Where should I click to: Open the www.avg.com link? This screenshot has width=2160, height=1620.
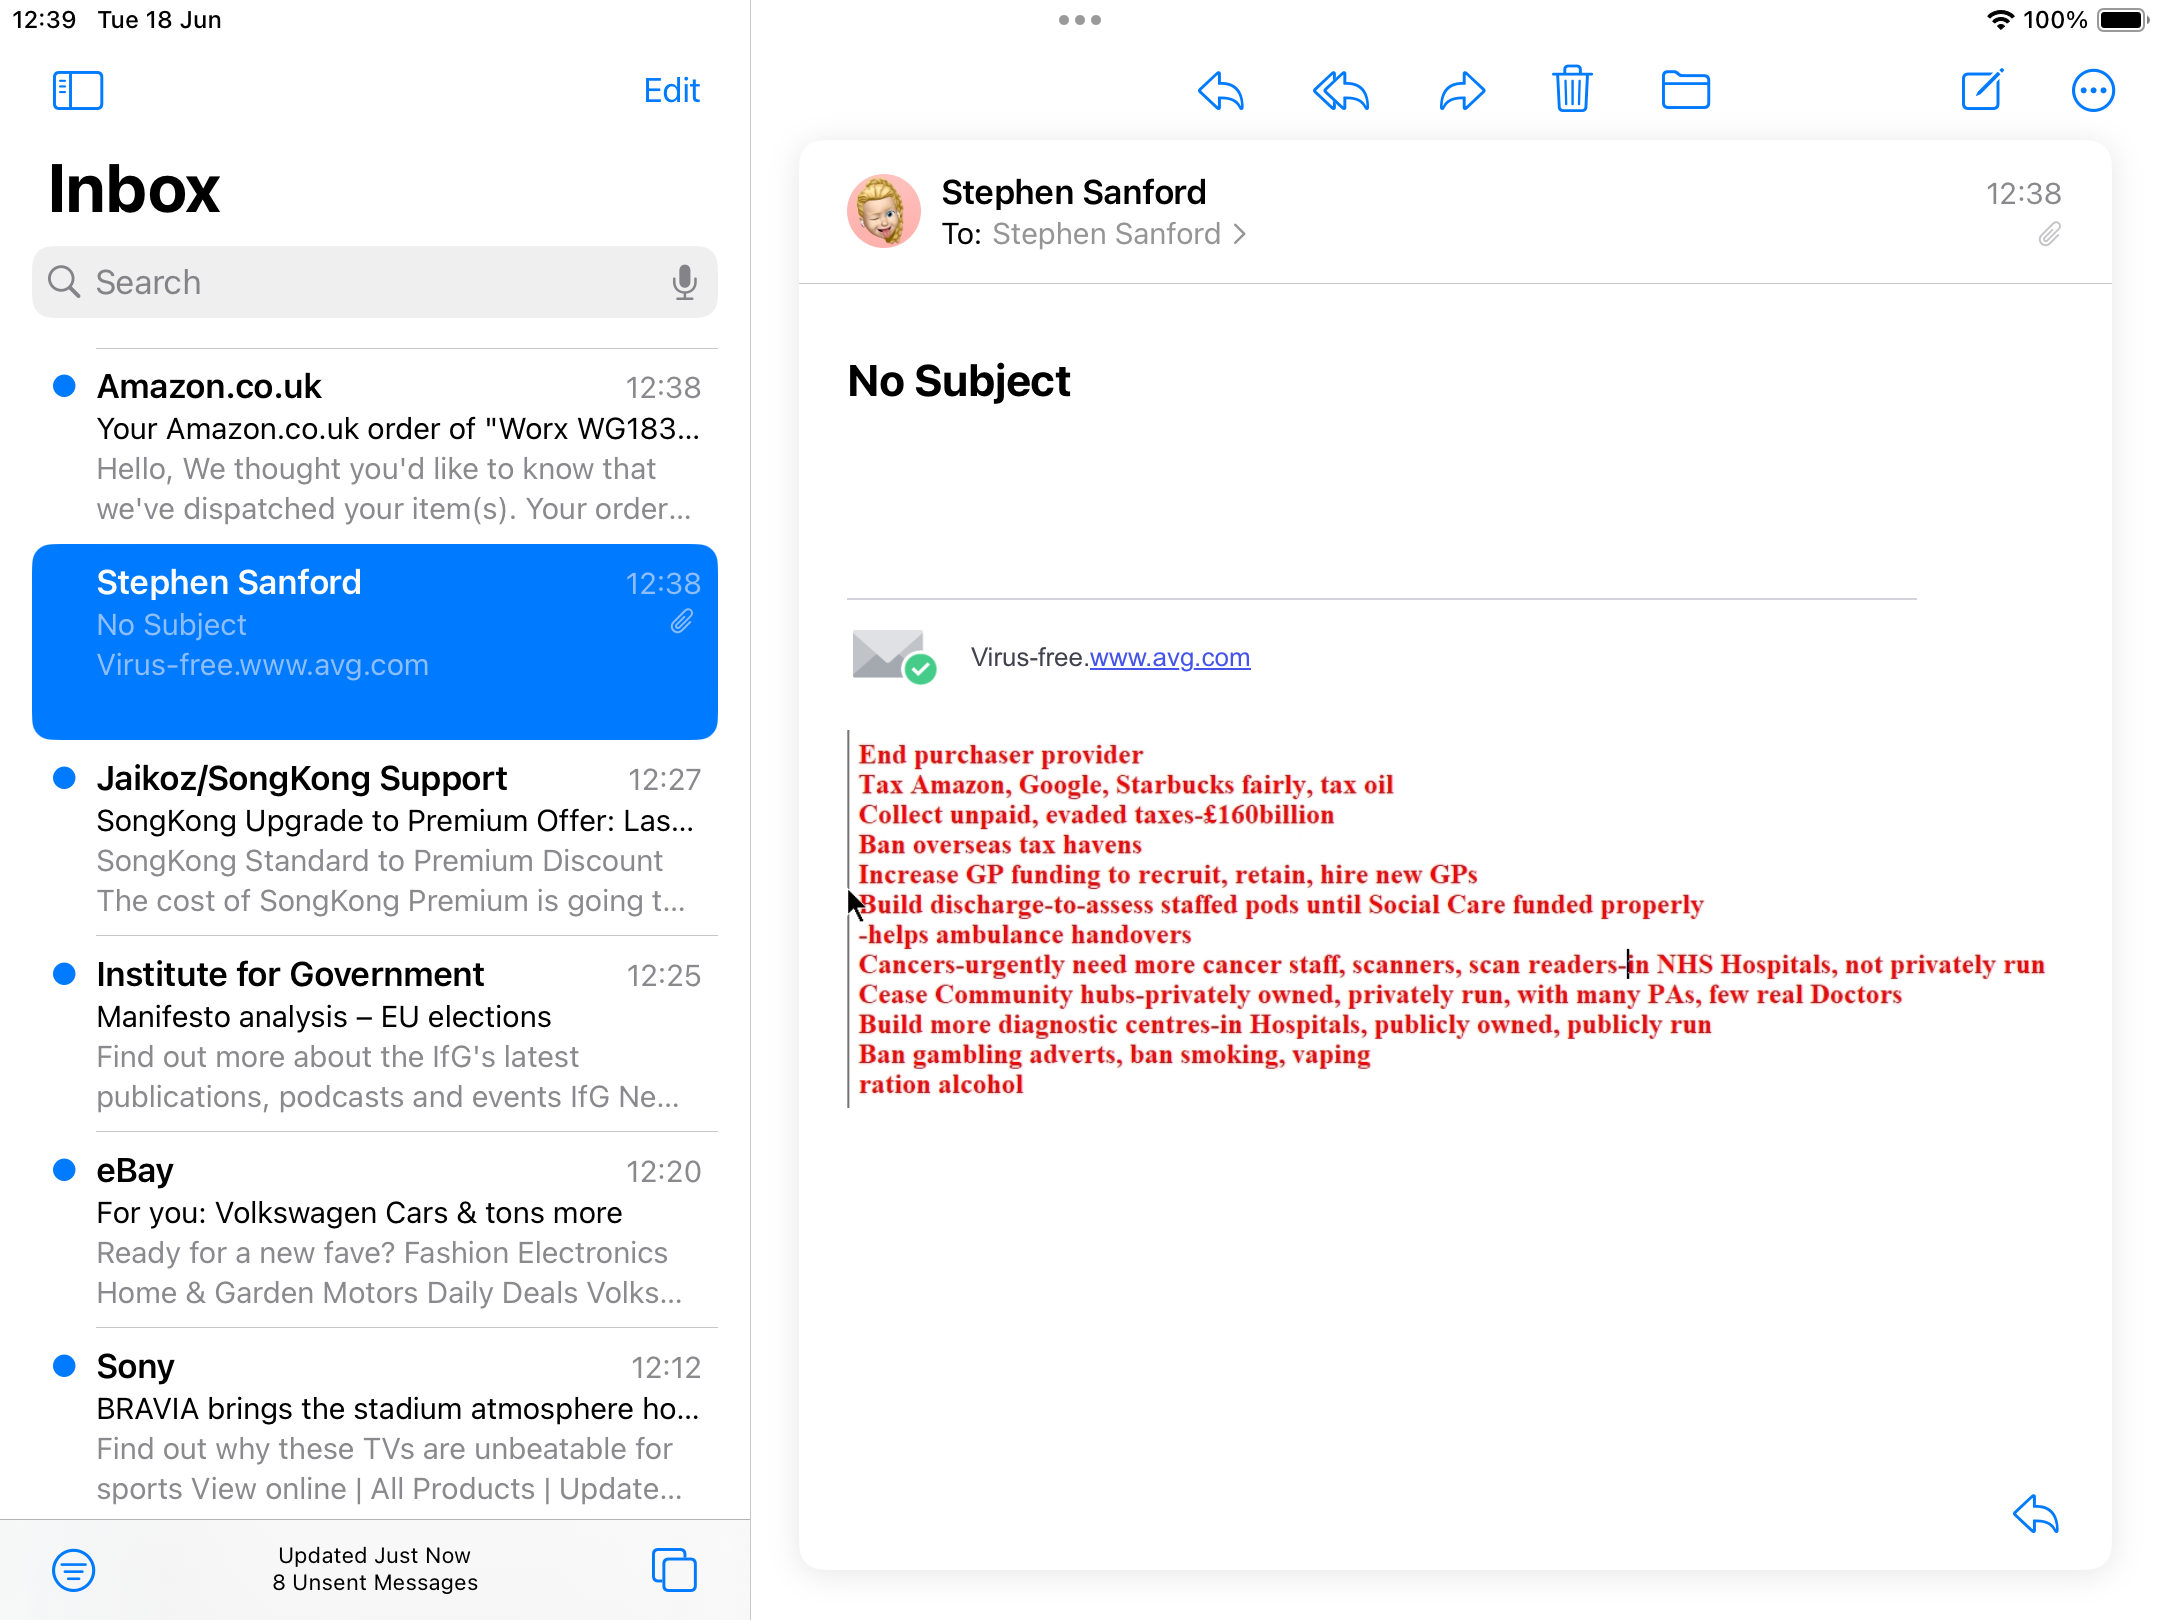click(x=1169, y=657)
